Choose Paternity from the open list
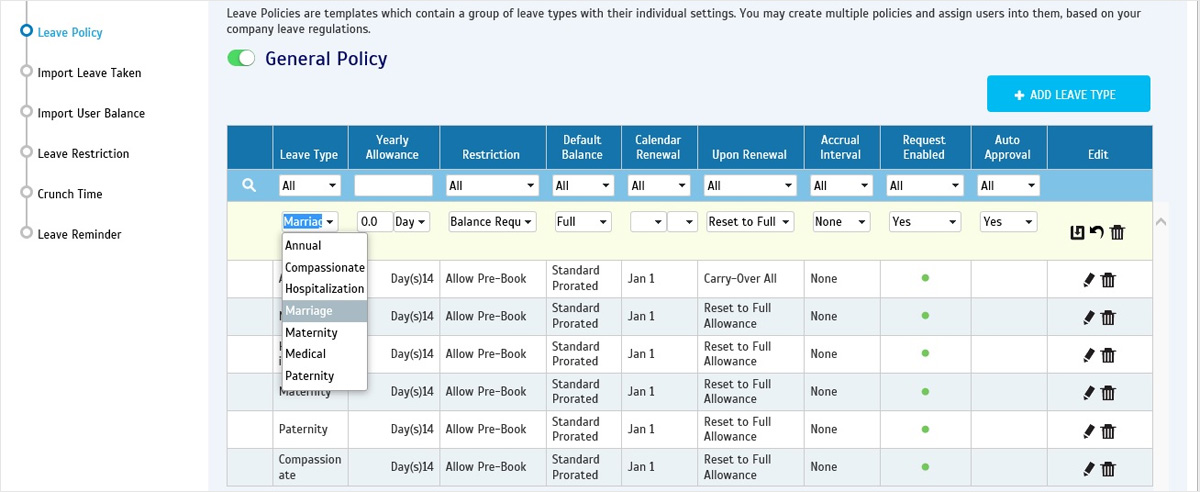 (x=325, y=376)
